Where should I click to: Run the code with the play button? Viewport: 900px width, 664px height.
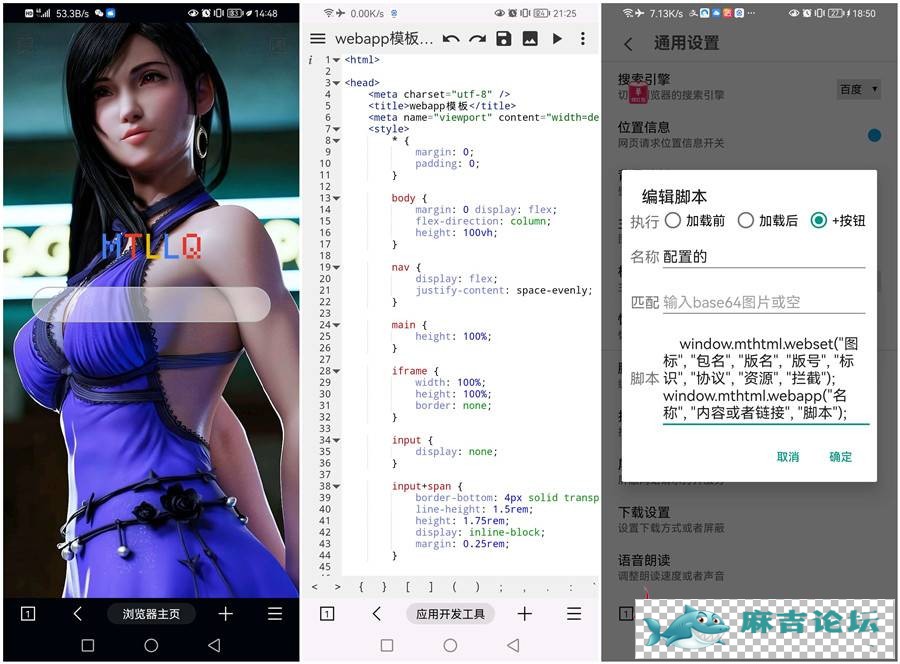click(x=557, y=38)
